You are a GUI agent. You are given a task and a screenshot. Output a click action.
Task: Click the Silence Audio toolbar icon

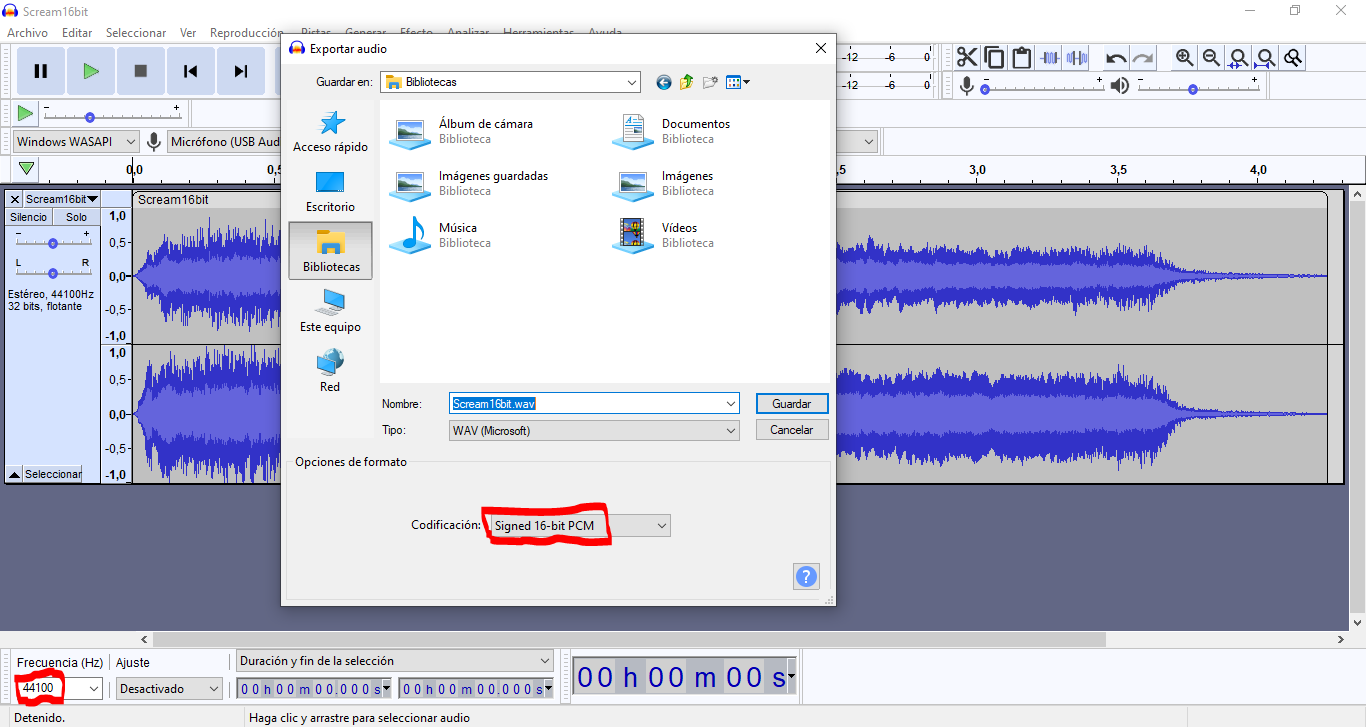[x=1077, y=57]
